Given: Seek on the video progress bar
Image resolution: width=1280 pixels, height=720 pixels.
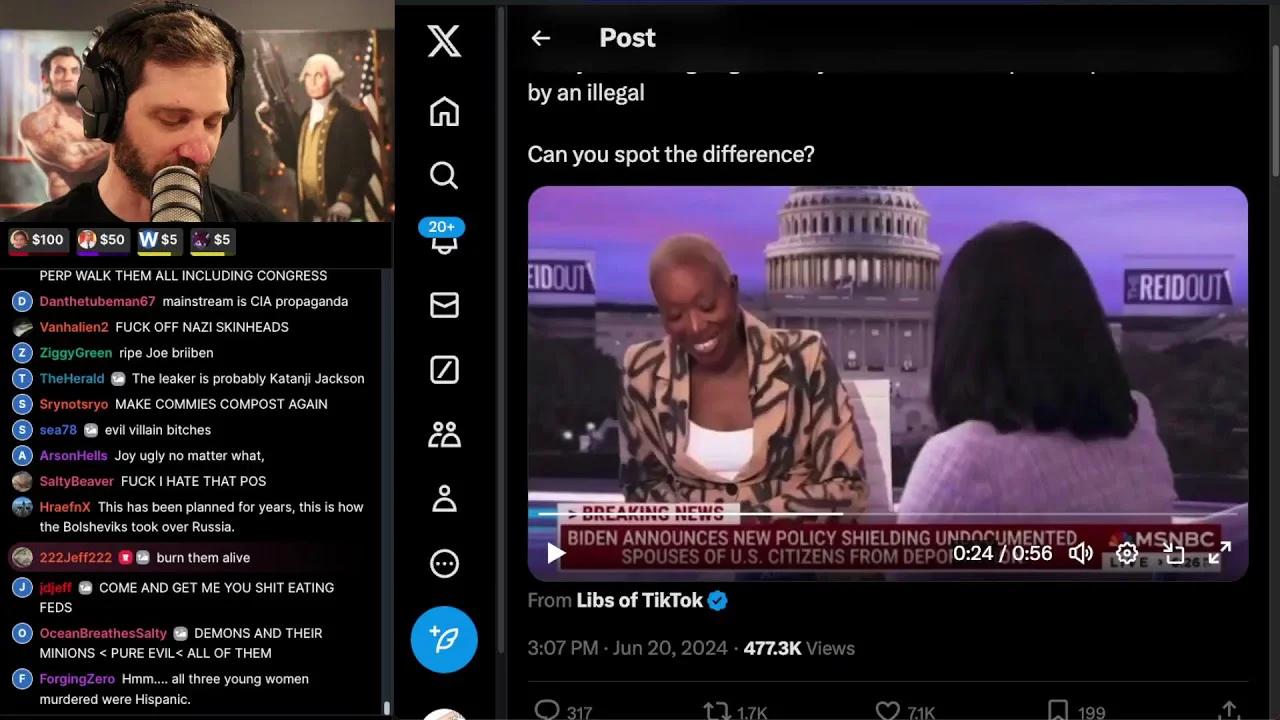Looking at the screenshot, I should (887, 513).
